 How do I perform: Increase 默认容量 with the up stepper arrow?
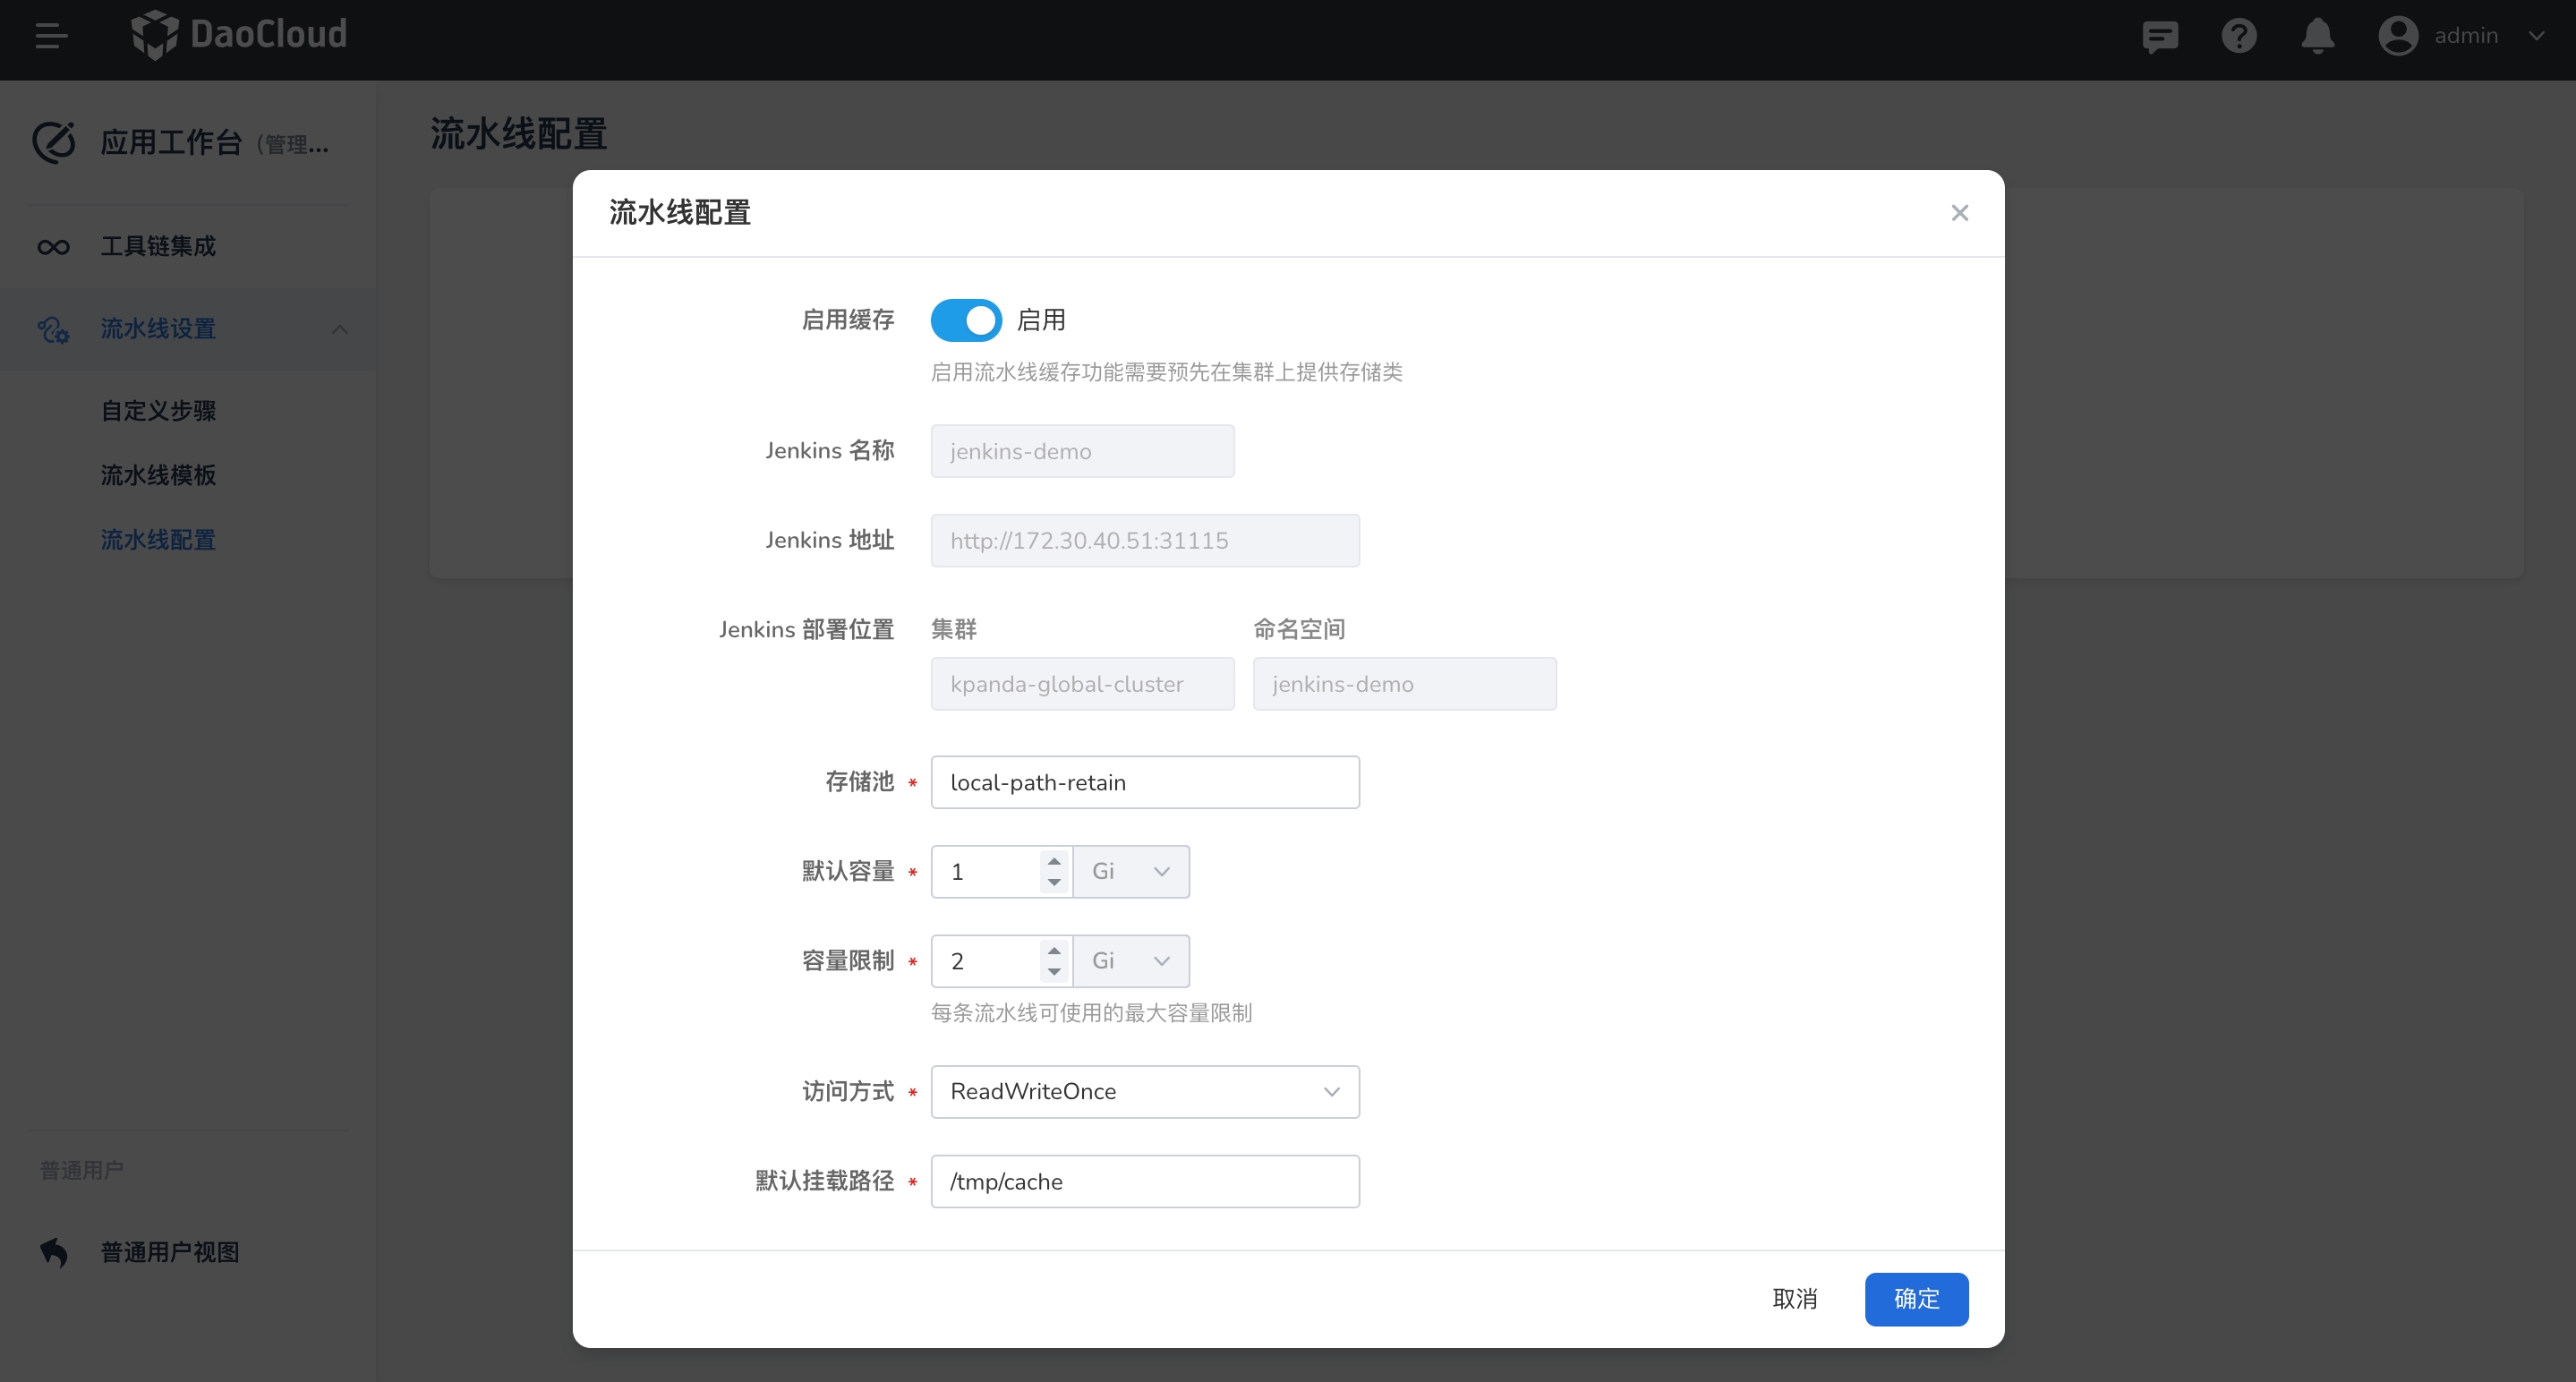(1054, 861)
